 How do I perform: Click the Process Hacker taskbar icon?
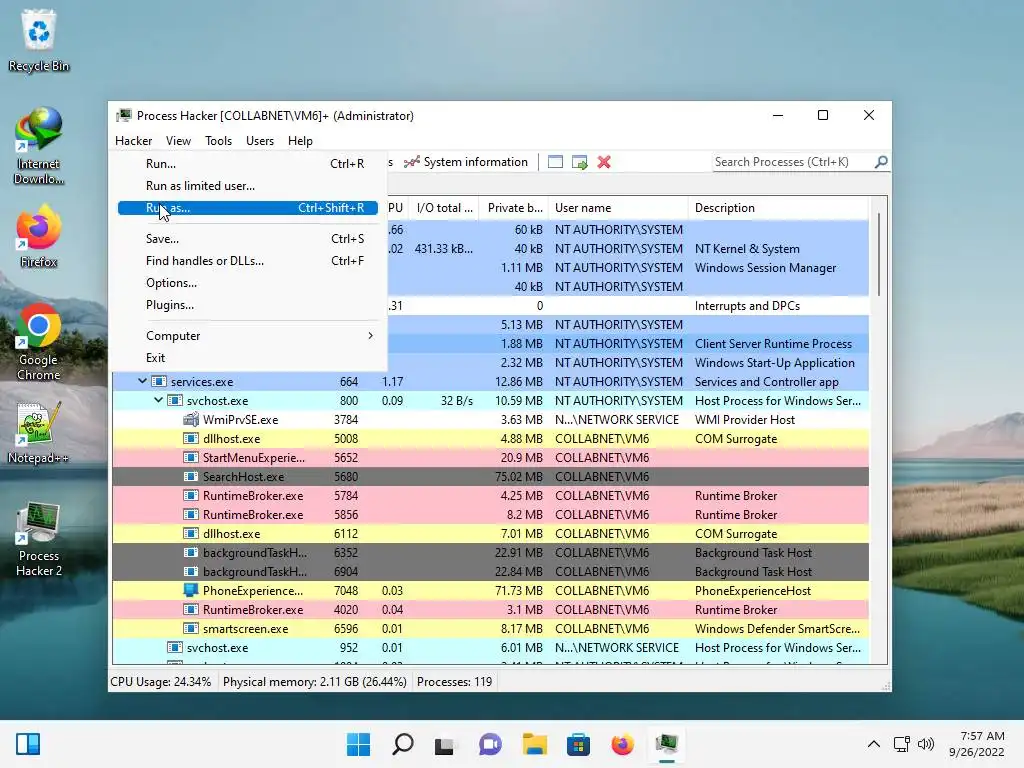pos(667,744)
